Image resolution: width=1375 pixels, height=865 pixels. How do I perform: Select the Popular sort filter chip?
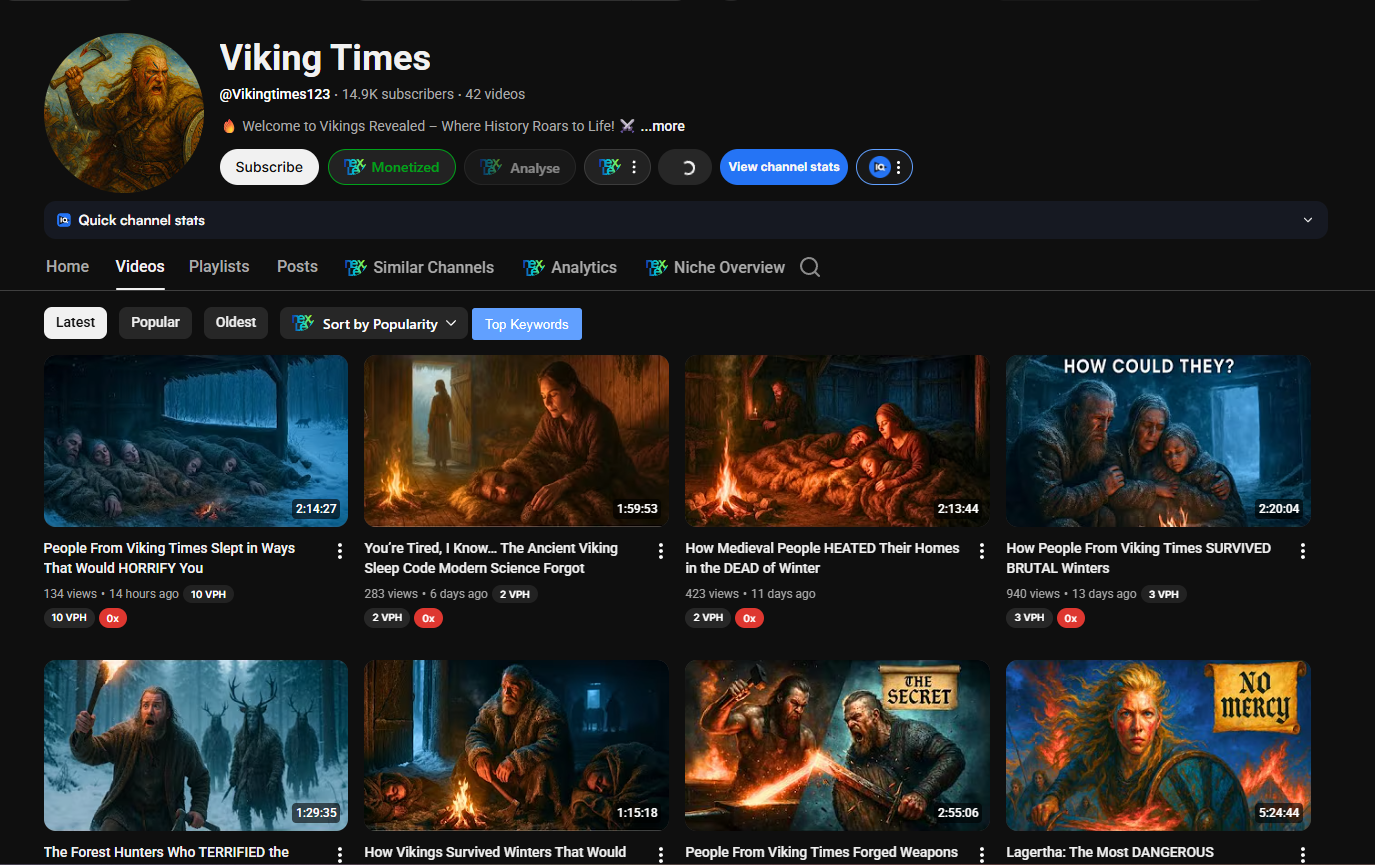pyautogui.click(x=155, y=322)
